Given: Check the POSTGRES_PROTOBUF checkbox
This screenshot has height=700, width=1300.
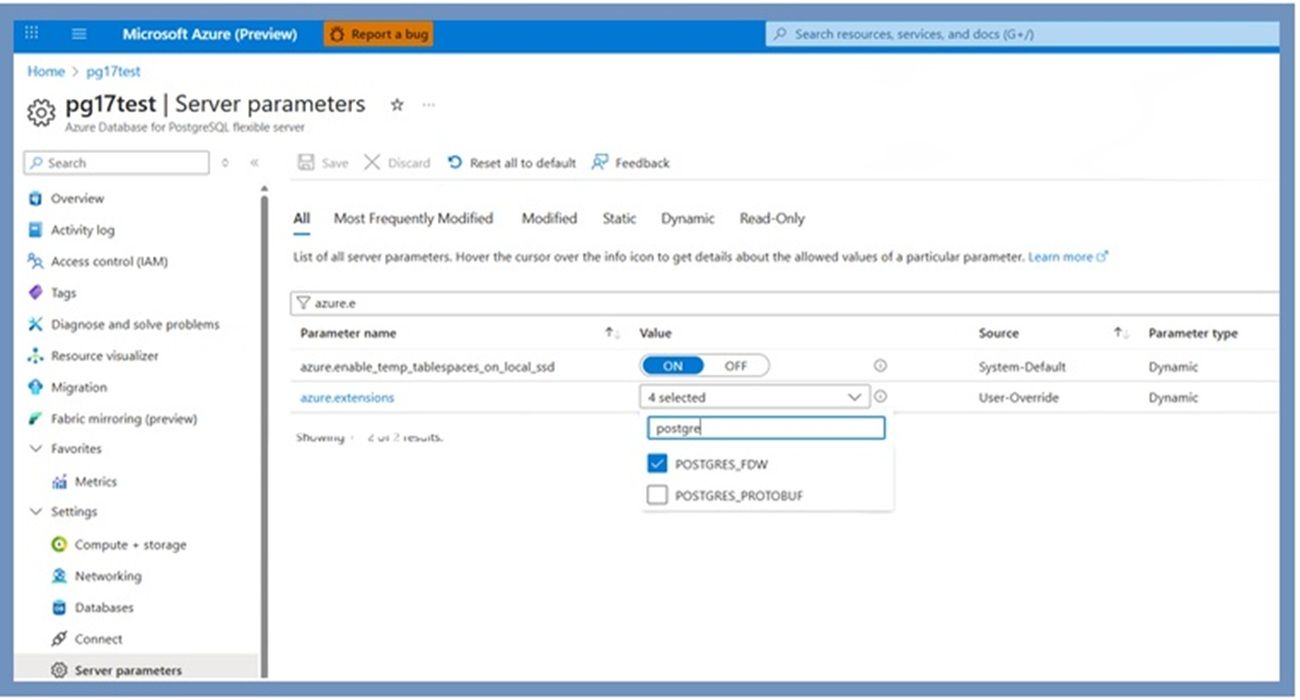Looking at the screenshot, I should [657, 495].
